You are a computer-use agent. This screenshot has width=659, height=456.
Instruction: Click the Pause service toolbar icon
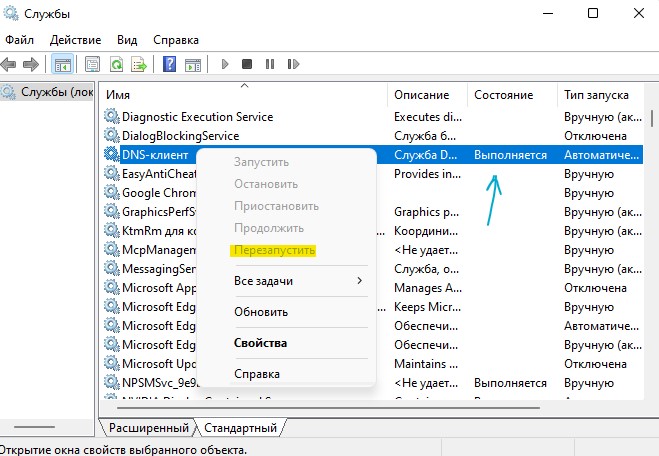270,64
